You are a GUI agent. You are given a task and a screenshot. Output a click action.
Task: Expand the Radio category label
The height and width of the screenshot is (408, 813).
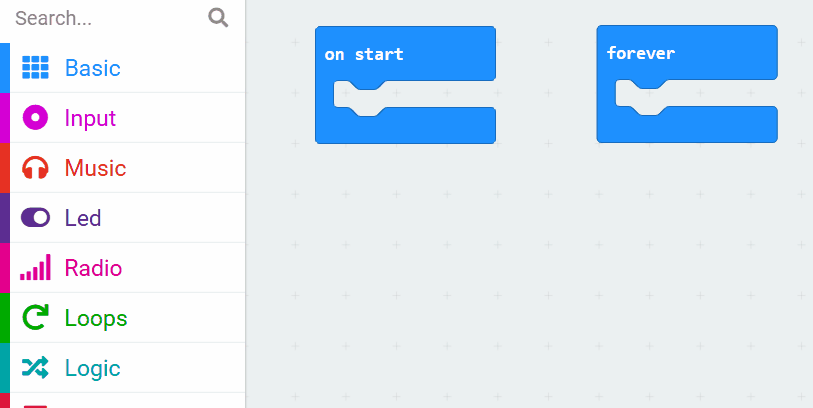click(x=93, y=268)
